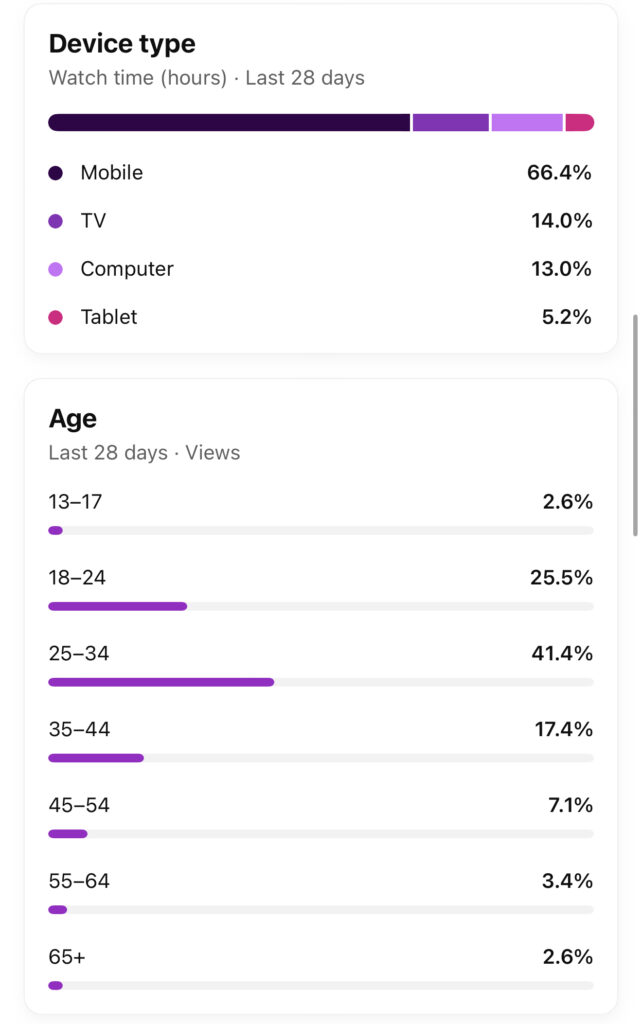This screenshot has width=642, height=1024.
Task: Click the Mobile legend dot
Action: click(56, 173)
